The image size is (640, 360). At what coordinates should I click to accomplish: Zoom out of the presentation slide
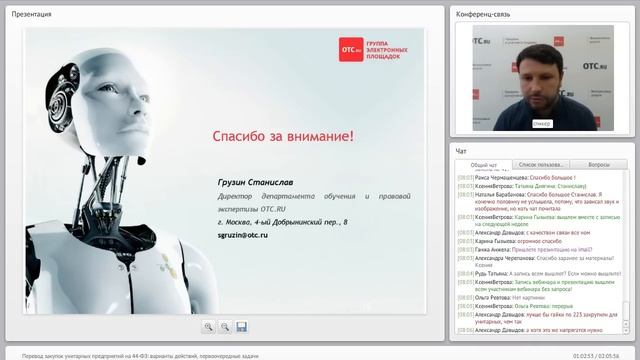[225, 327]
